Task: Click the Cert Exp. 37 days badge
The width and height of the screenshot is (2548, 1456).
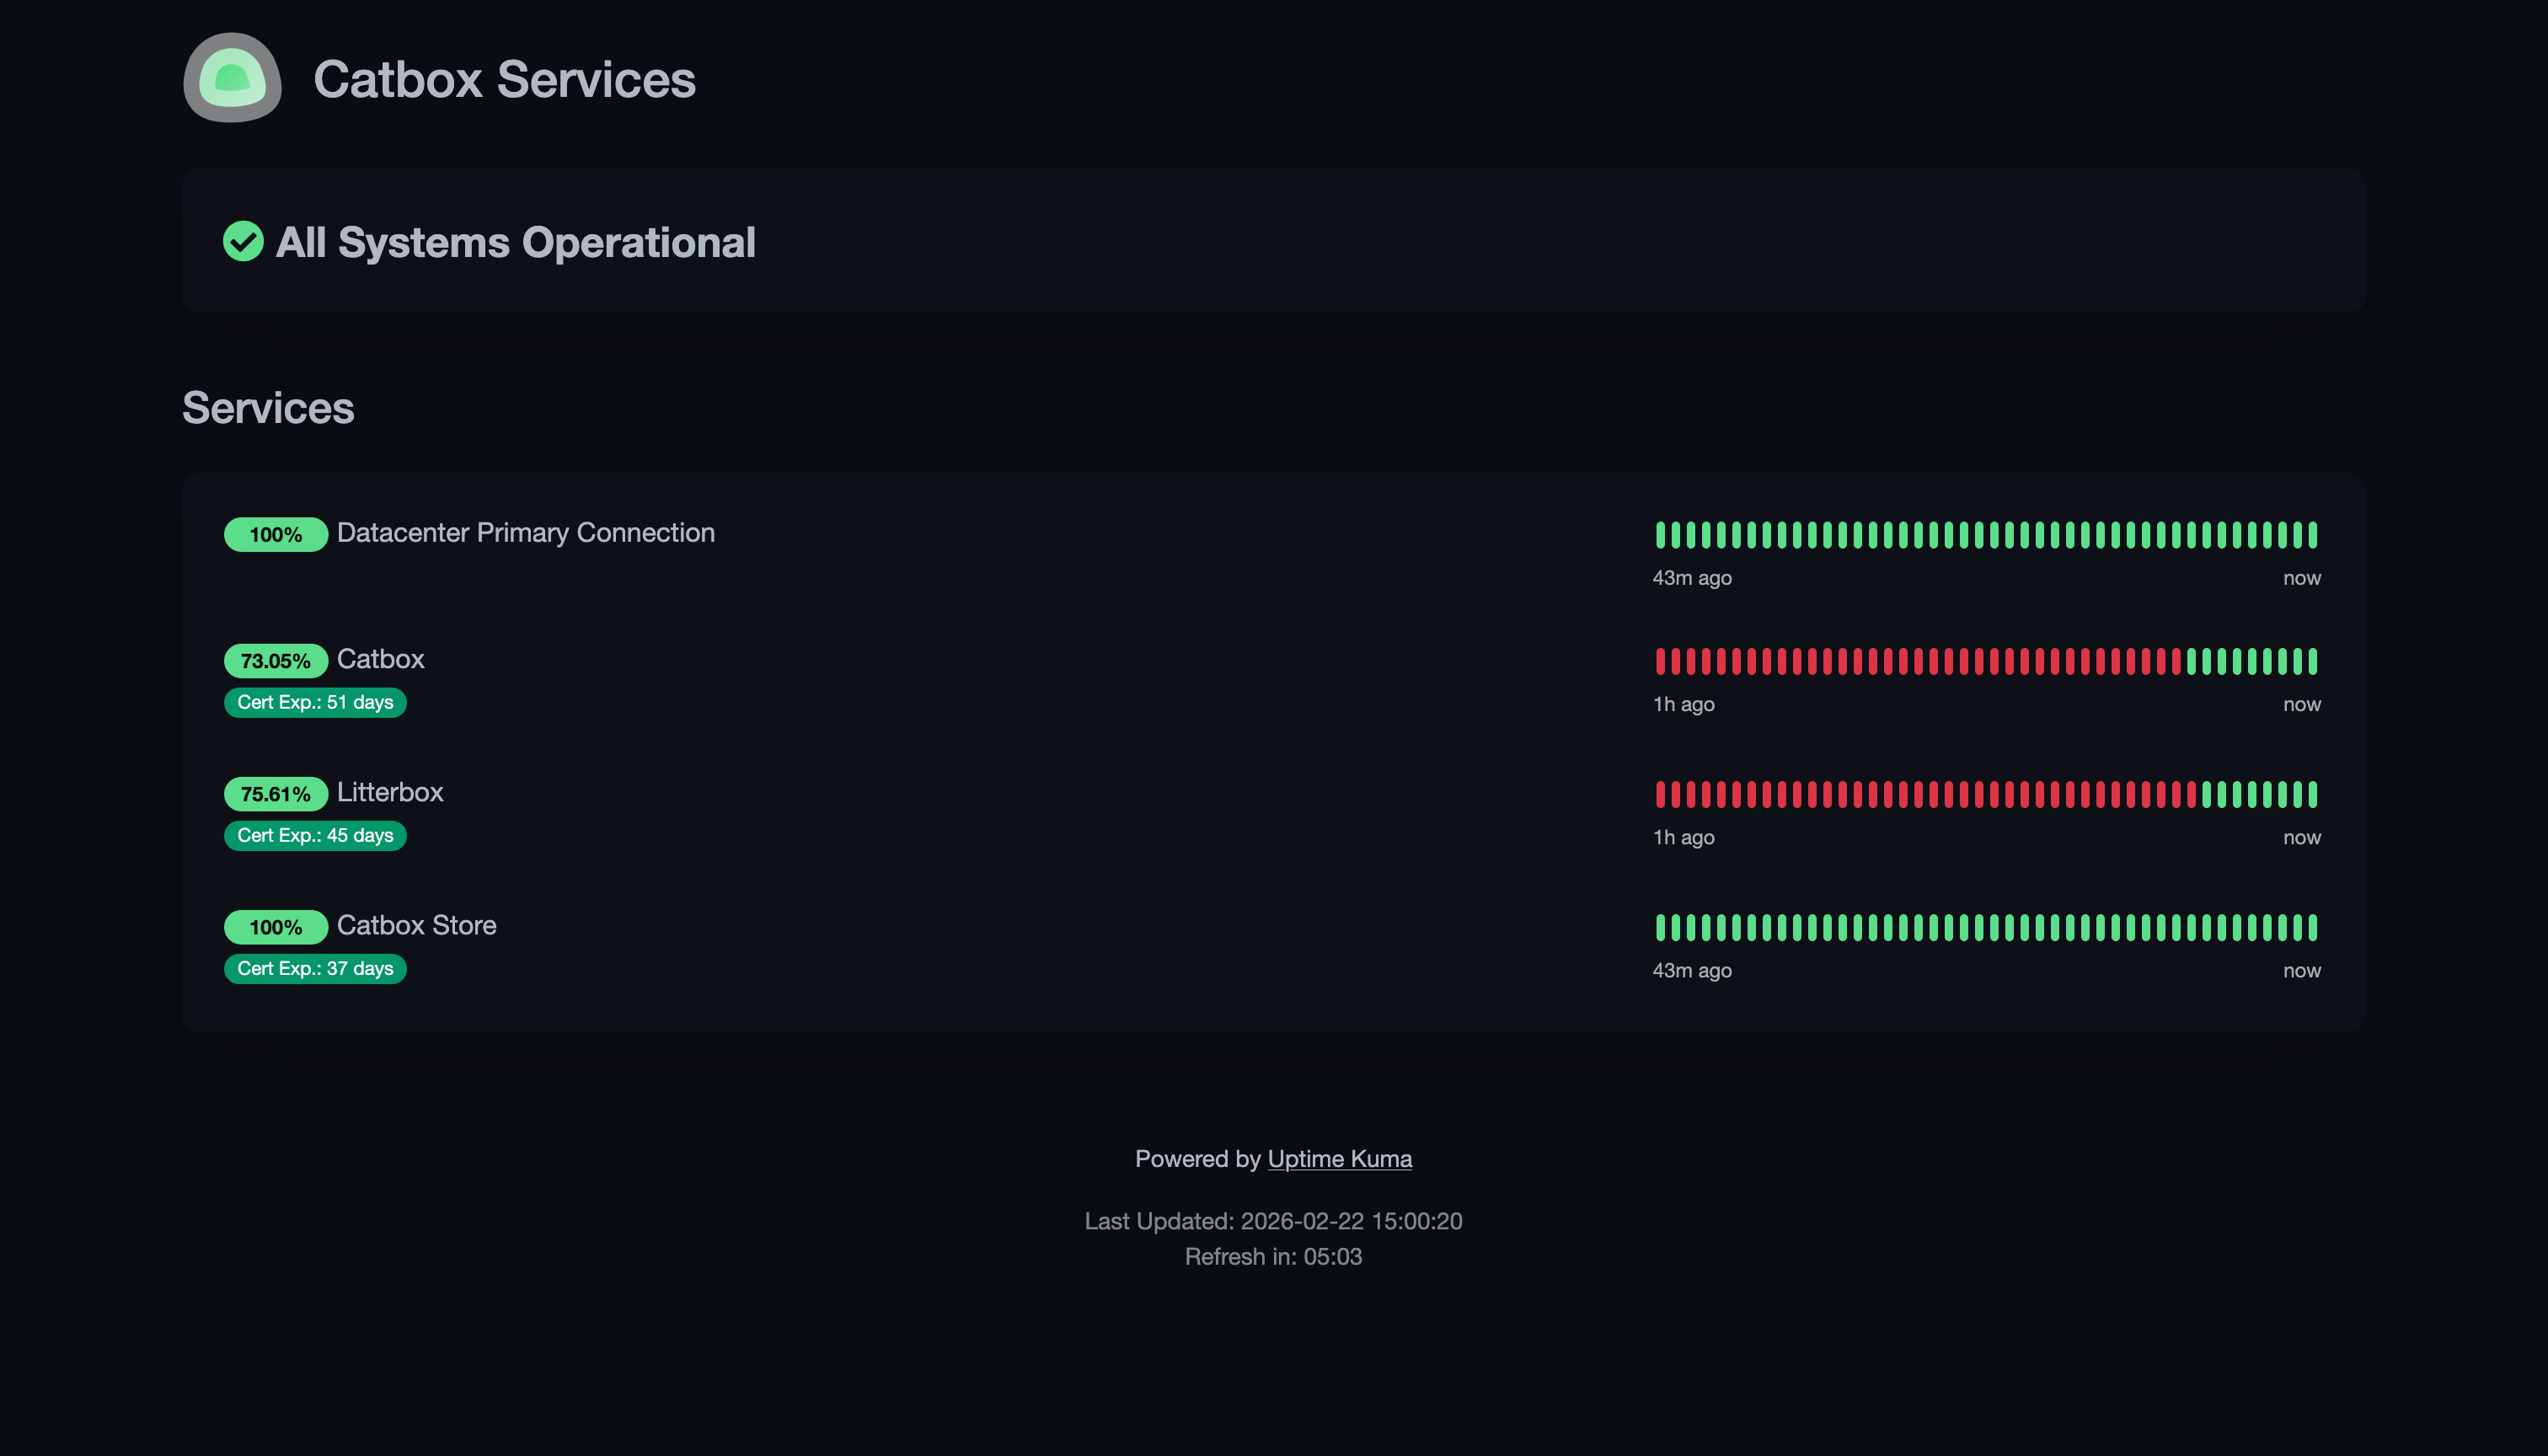Action: pyautogui.click(x=315, y=968)
